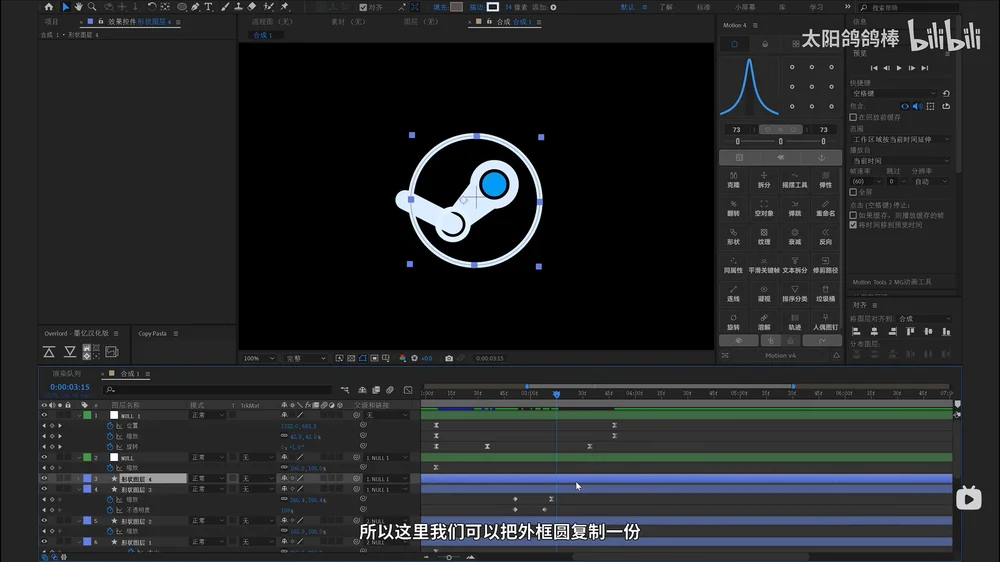Viewport: 1000px width, 562px height.
Task: Hide 形状图层 3 layer with eye icon
Action: (44, 489)
